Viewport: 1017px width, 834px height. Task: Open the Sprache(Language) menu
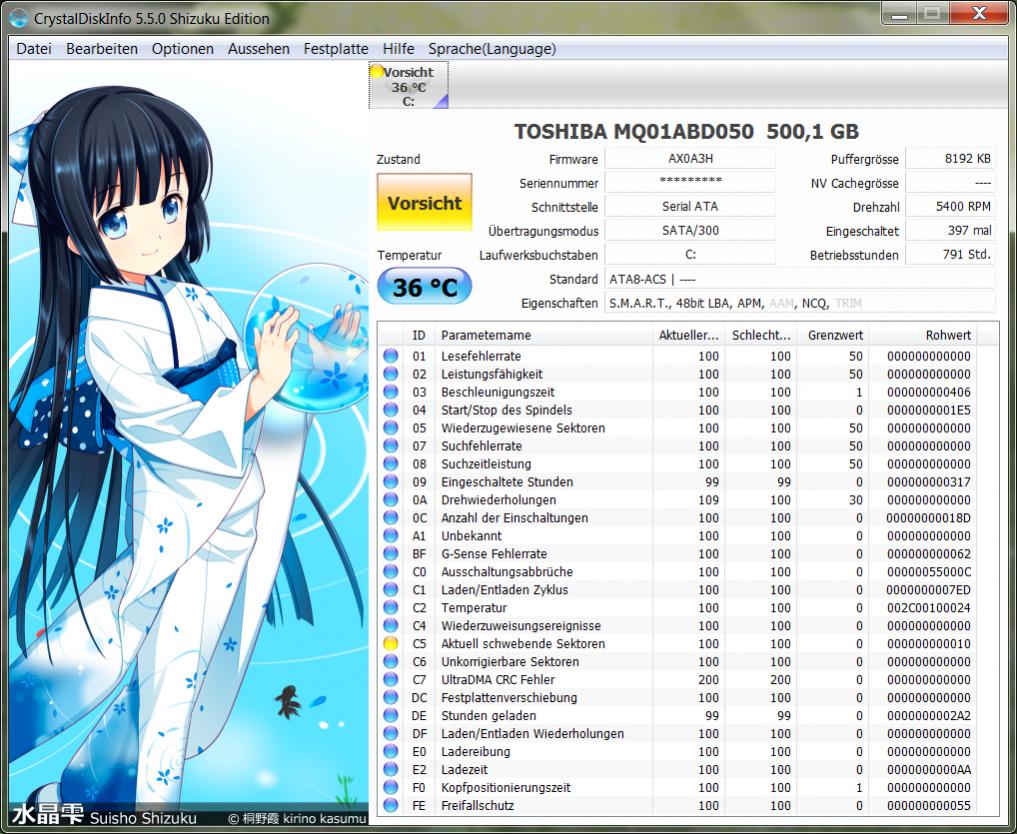[x=492, y=49]
